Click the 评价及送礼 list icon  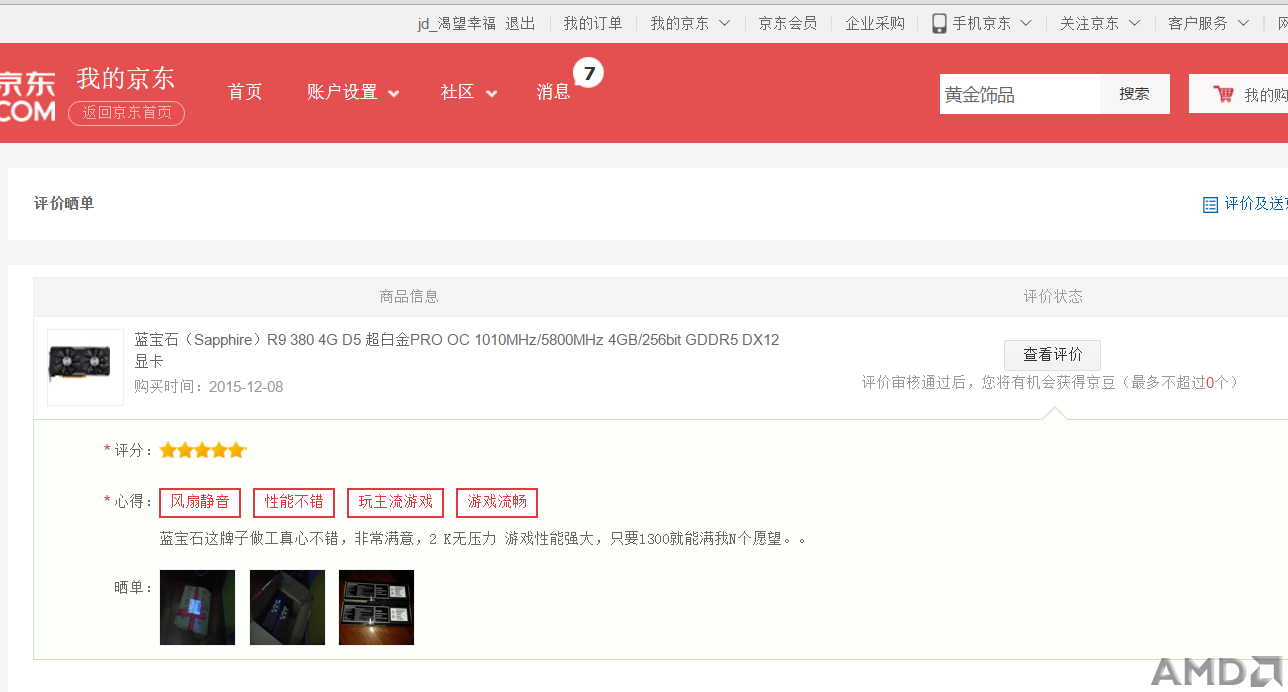click(x=1210, y=204)
